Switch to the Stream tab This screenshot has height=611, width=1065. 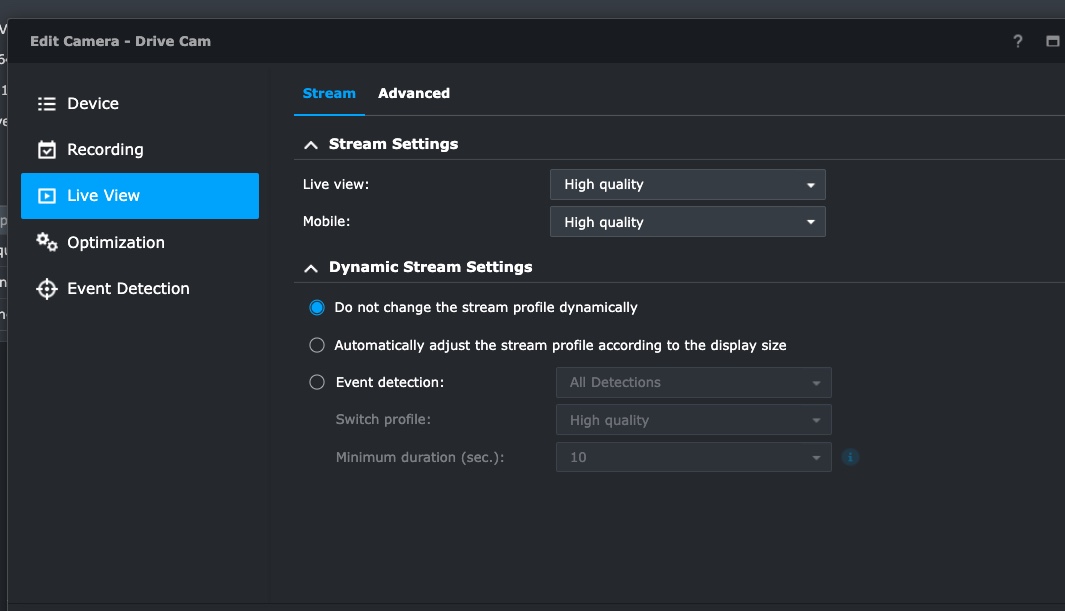pyautogui.click(x=329, y=93)
